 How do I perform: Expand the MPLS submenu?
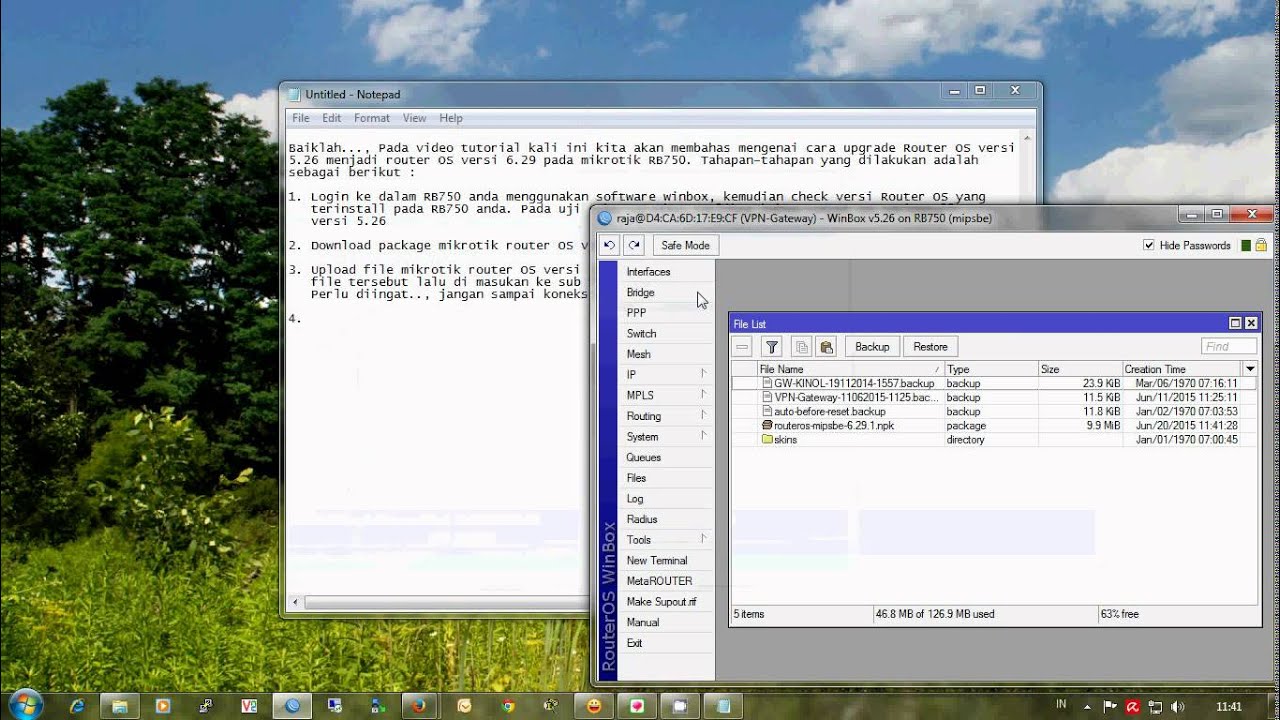point(665,395)
